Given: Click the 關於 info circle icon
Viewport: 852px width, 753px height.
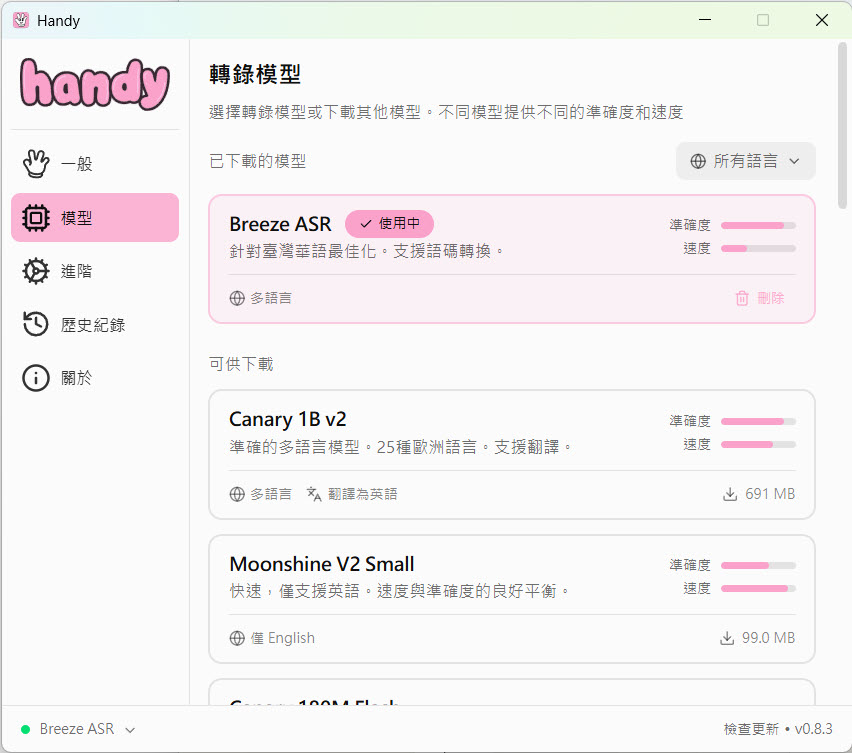Looking at the screenshot, I should pos(36,378).
